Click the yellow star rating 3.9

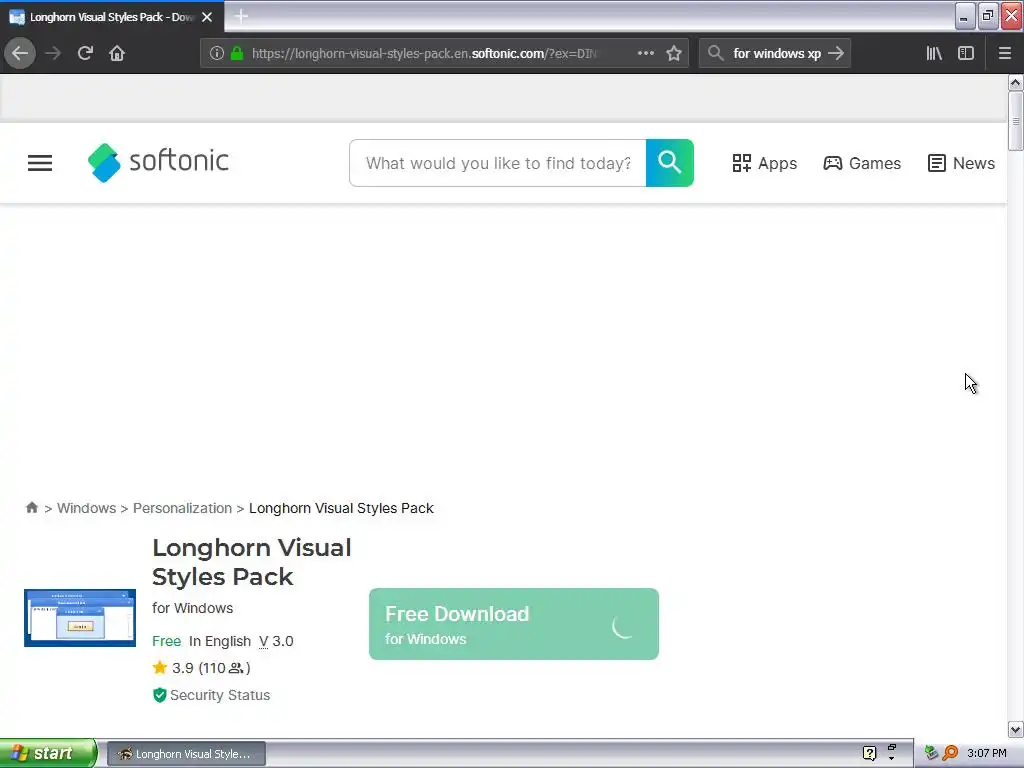(x=159, y=667)
